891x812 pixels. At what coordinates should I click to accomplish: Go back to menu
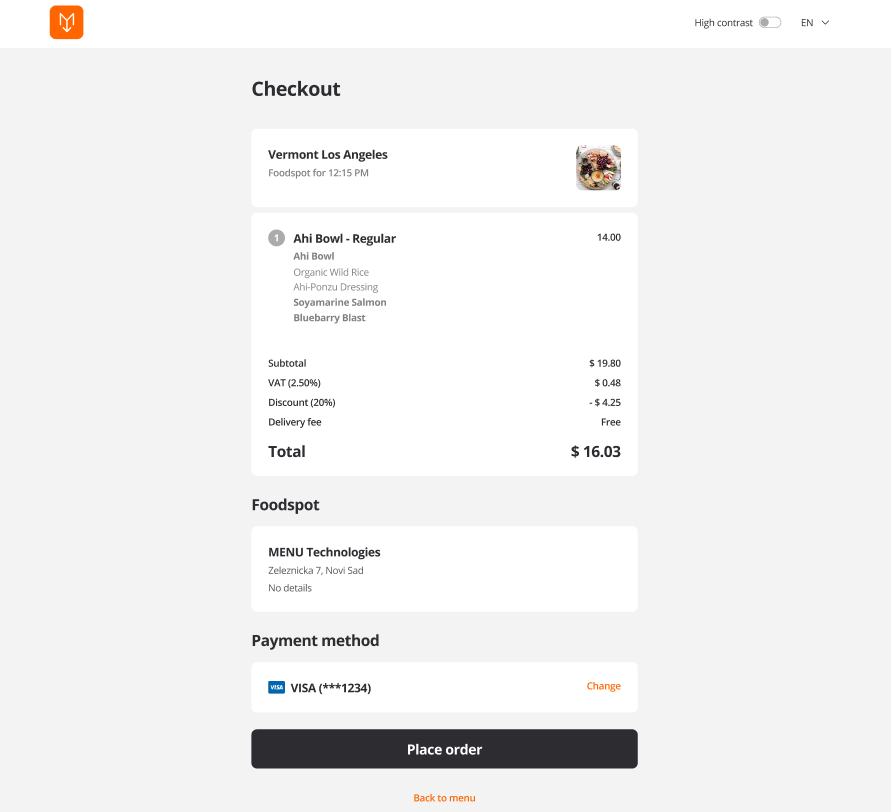pos(444,798)
